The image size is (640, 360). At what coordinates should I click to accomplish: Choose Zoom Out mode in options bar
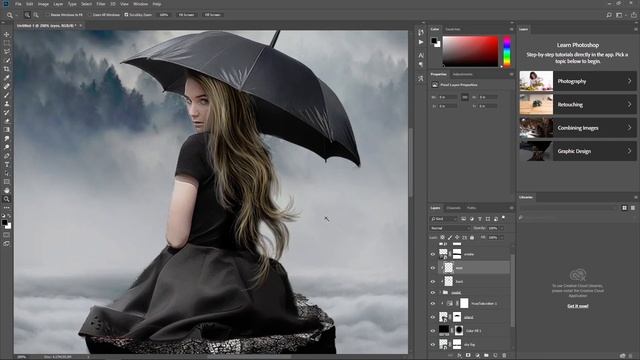(36, 15)
